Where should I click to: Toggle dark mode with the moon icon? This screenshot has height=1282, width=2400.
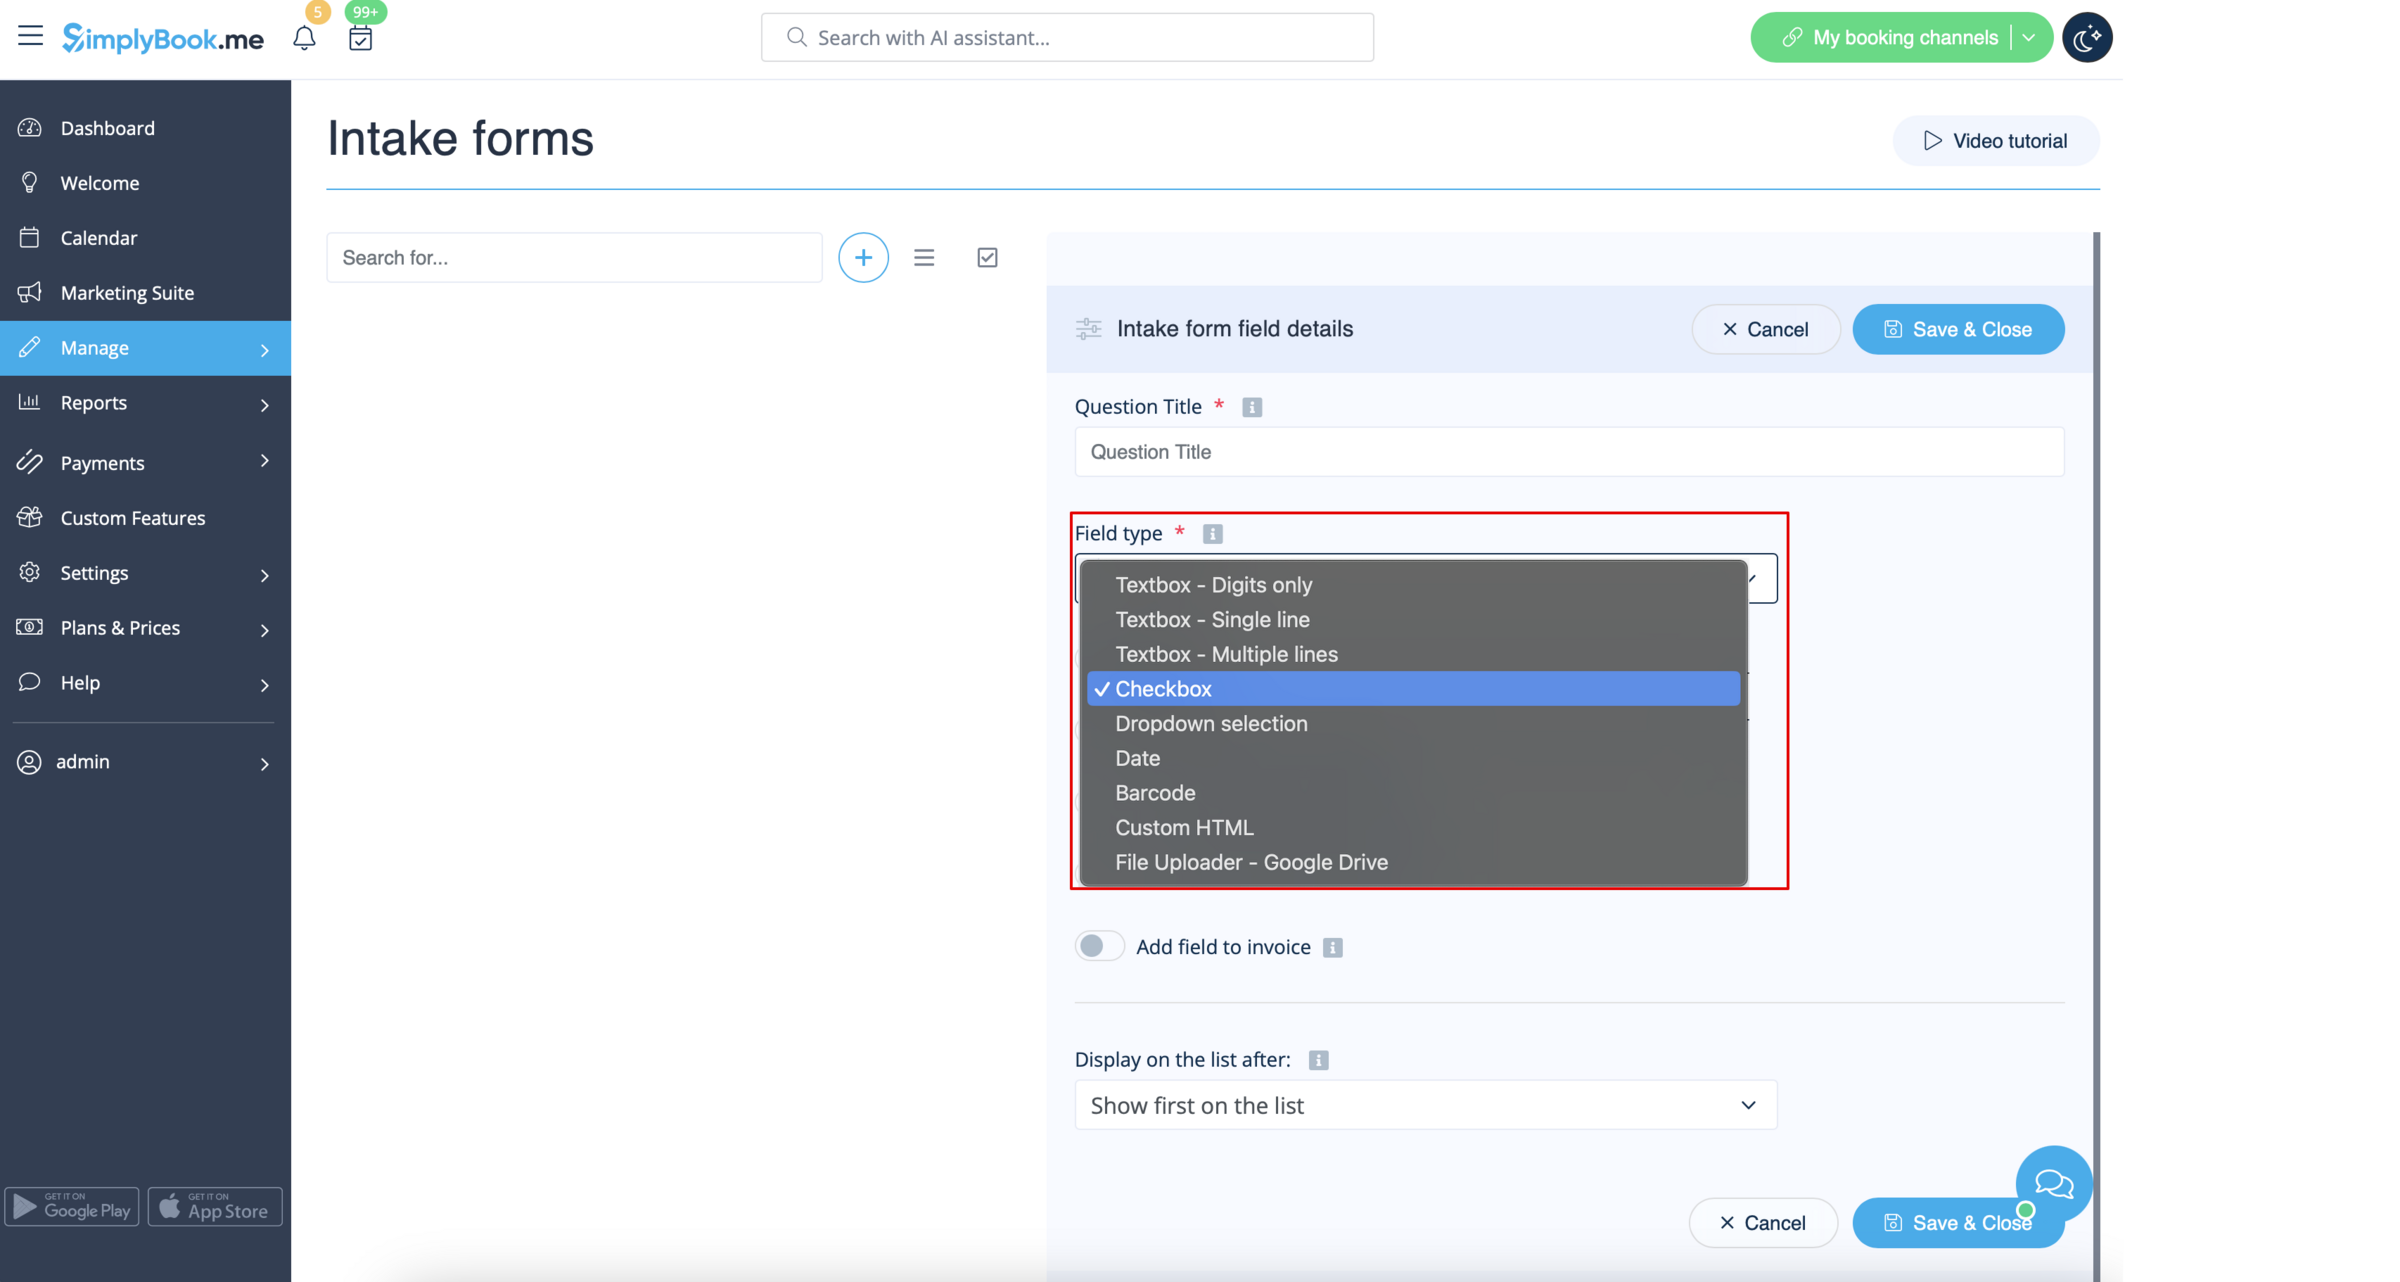tap(2087, 37)
